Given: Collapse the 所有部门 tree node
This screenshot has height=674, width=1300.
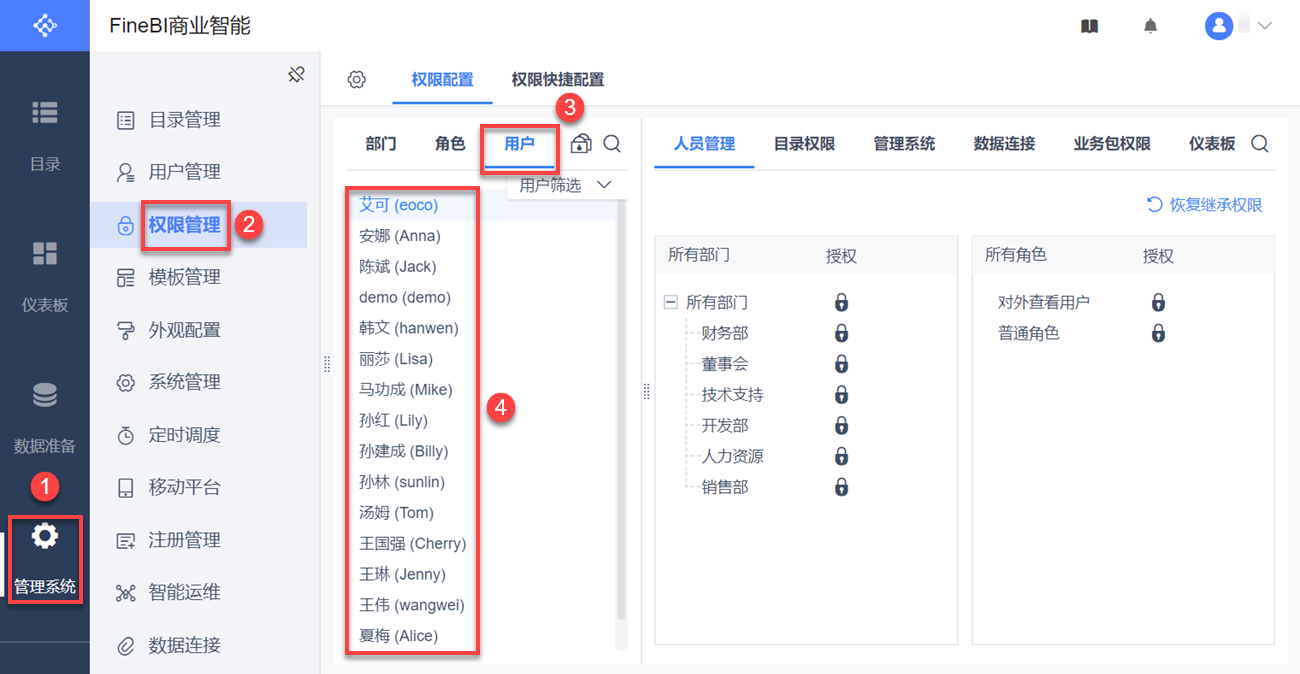Looking at the screenshot, I should (671, 302).
